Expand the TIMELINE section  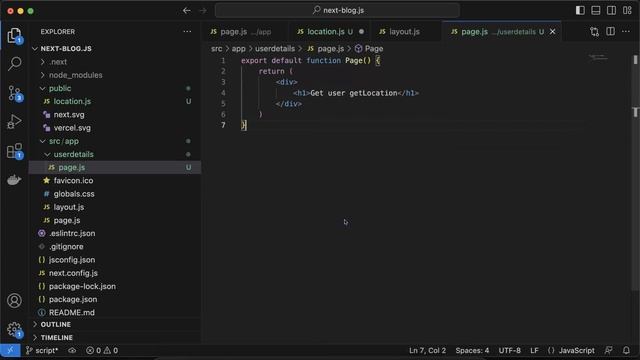tap(115, 338)
